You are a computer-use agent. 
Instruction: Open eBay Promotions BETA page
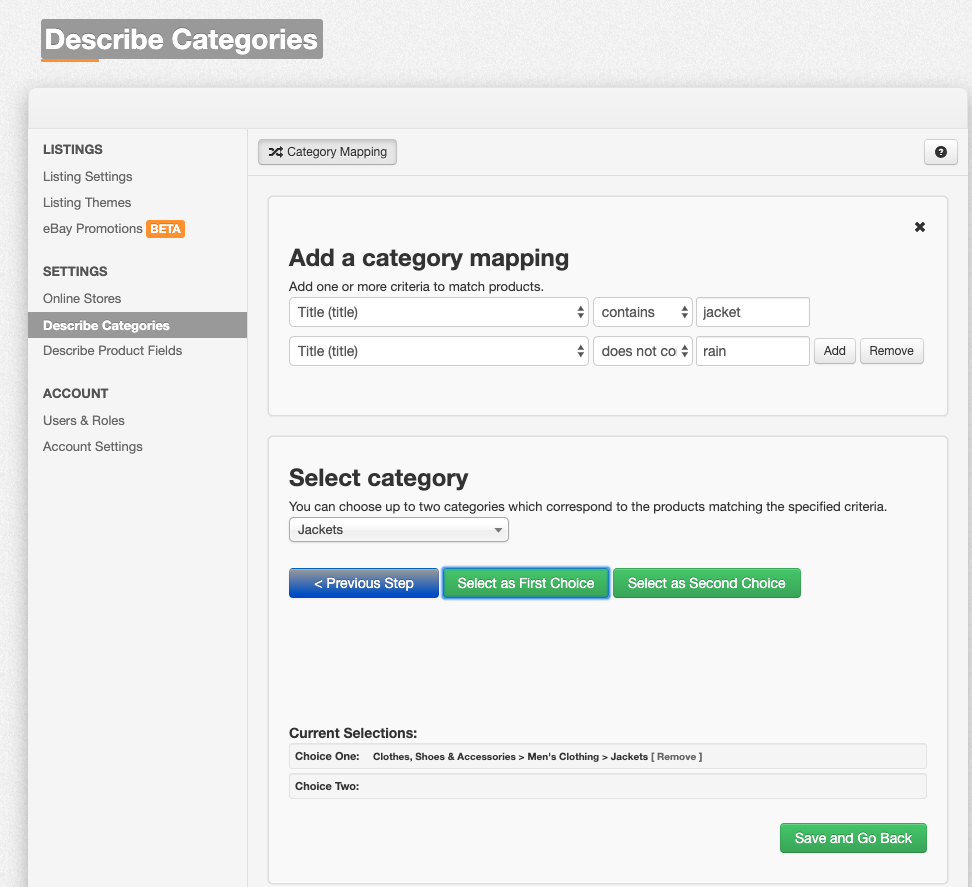(113, 229)
